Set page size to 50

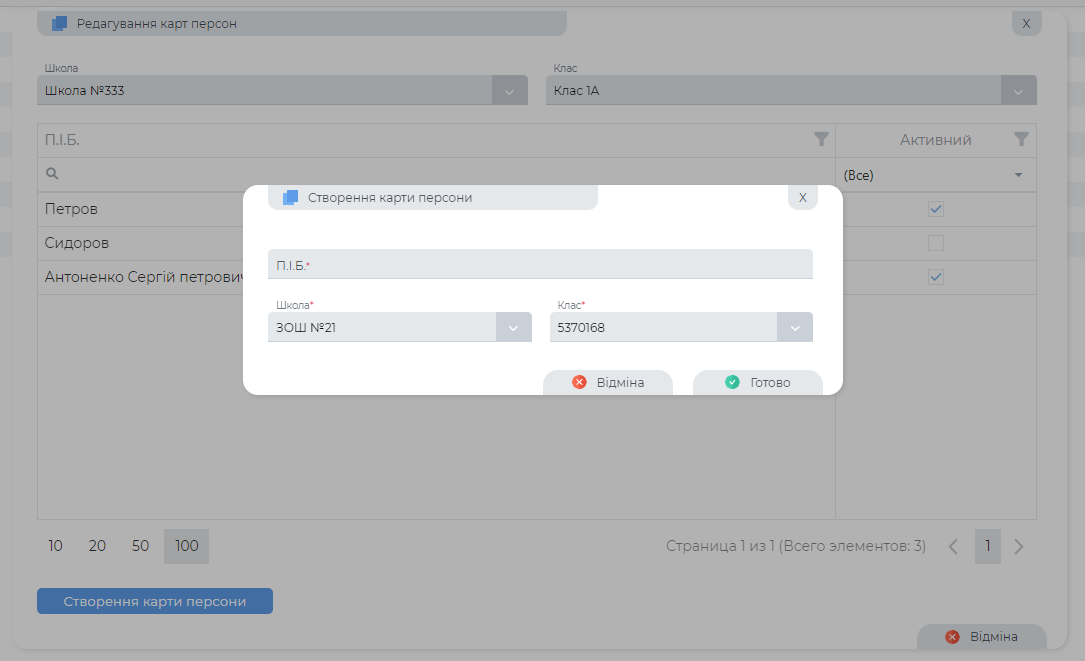[x=140, y=546]
